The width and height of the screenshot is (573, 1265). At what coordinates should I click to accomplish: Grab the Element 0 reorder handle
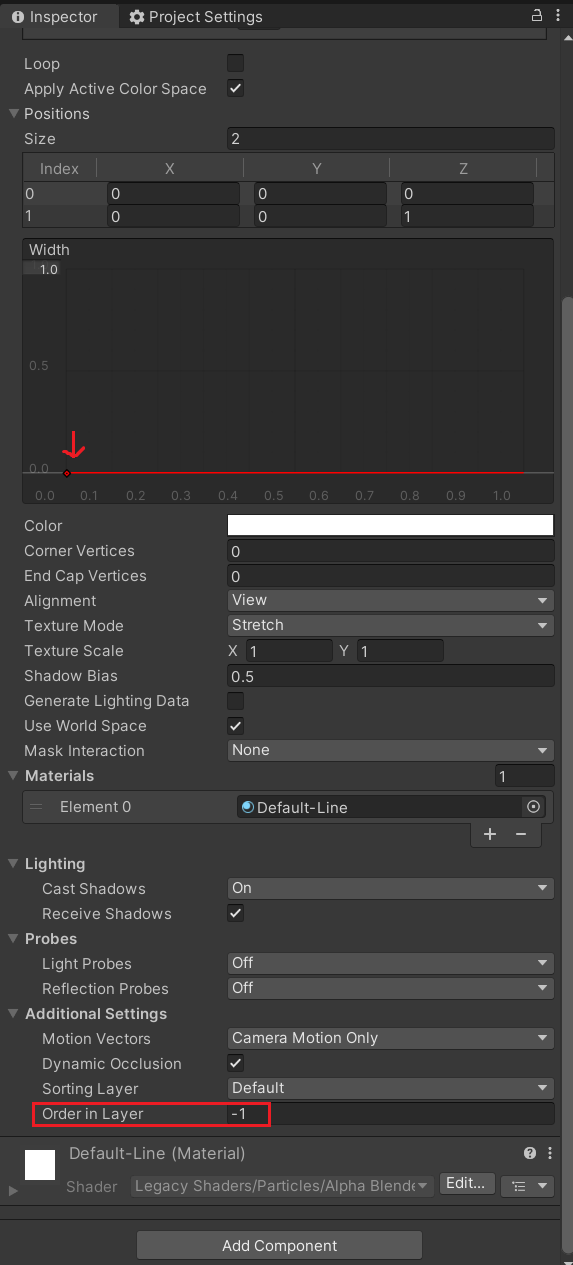pos(36,807)
